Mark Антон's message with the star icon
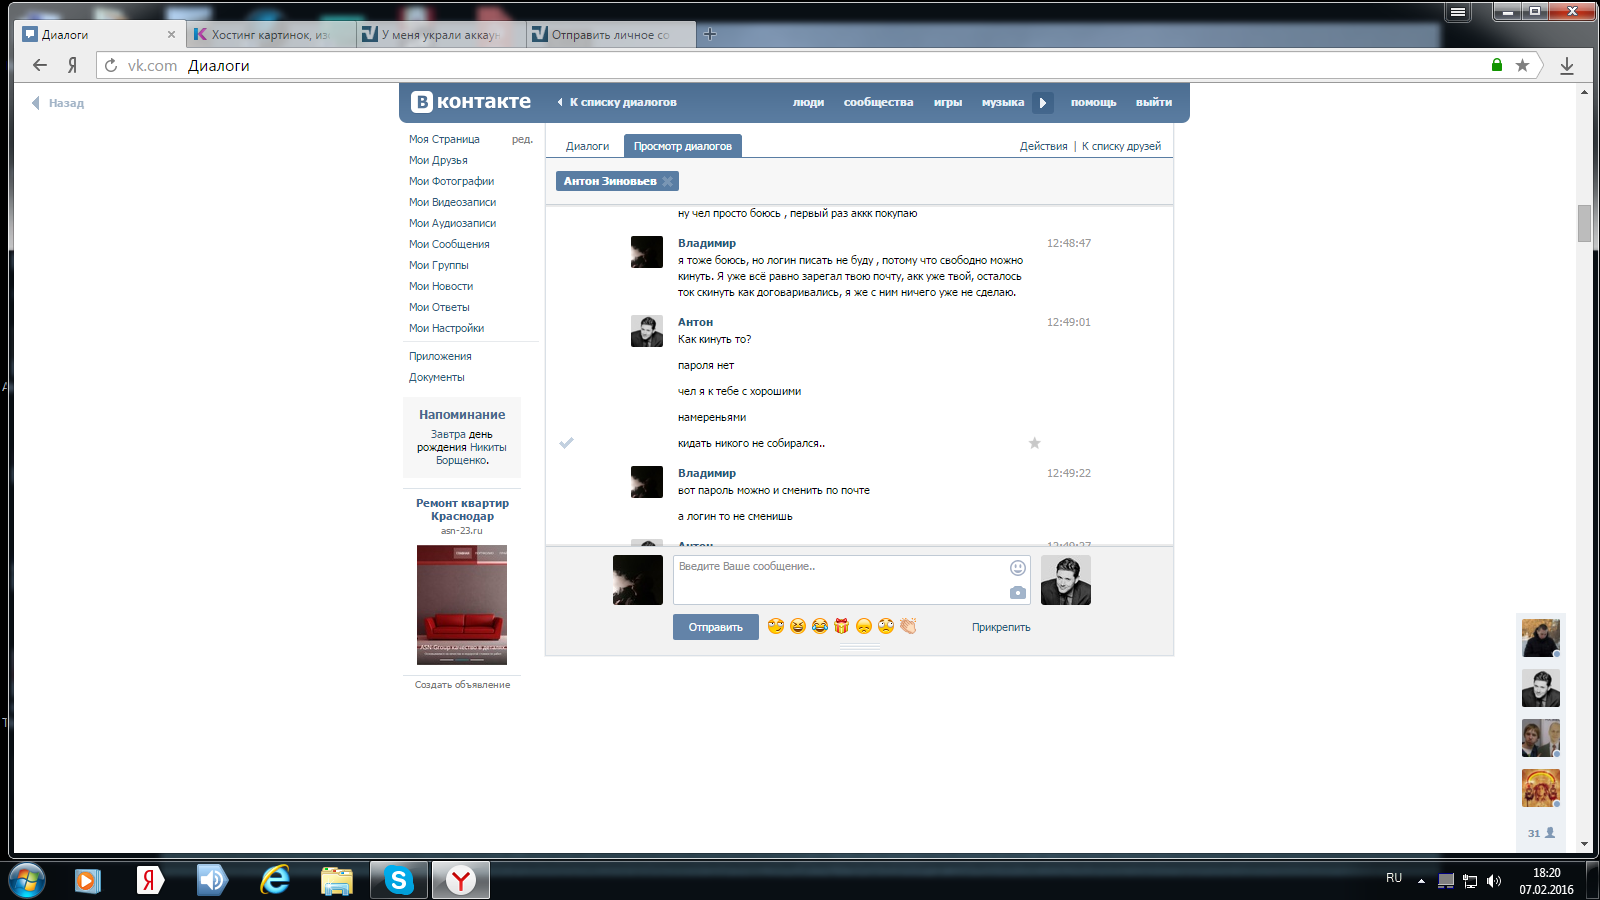Image resolution: width=1600 pixels, height=900 pixels. pyautogui.click(x=1035, y=443)
